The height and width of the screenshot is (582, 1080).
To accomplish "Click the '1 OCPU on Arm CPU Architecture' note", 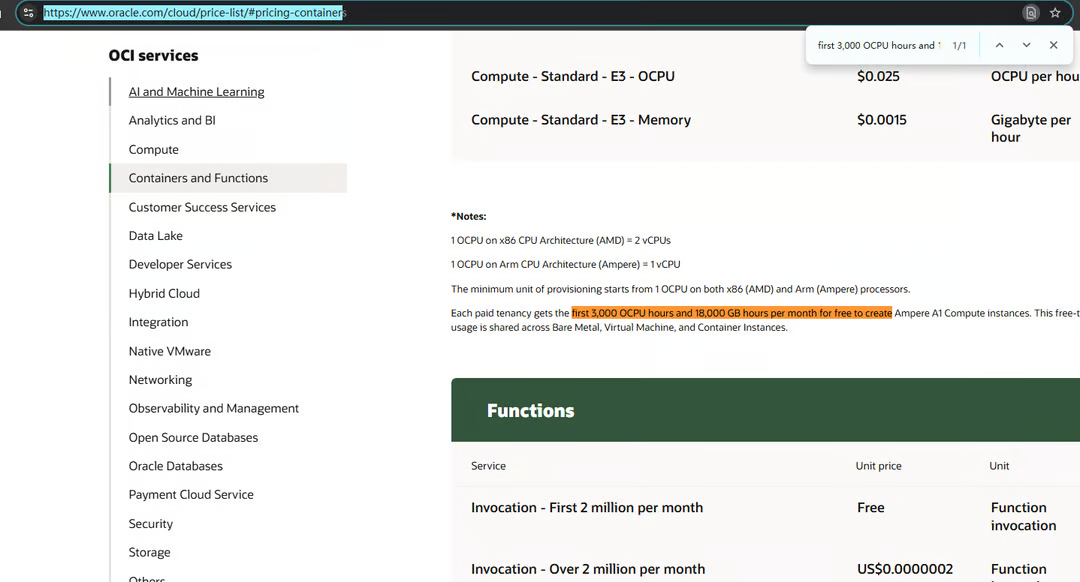I will point(565,264).
